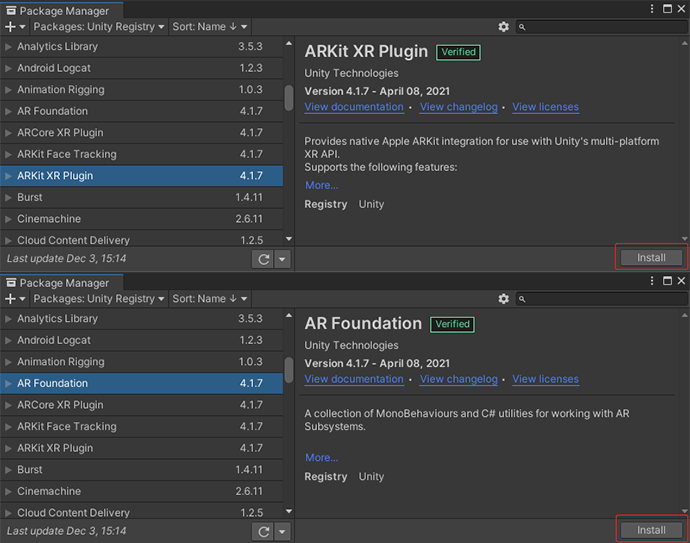The height and width of the screenshot is (543, 690).
Task: Select the Package Manager tab in the bottom window
Action: coord(62,283)
